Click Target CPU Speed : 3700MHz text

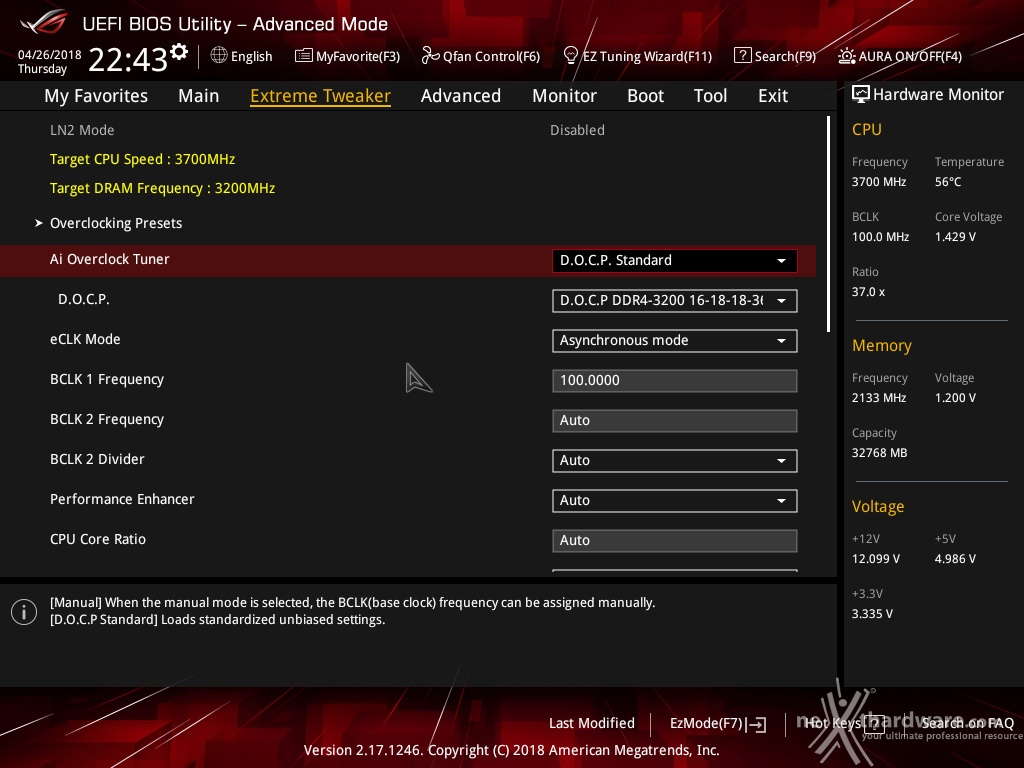click(x=142, y=159)
